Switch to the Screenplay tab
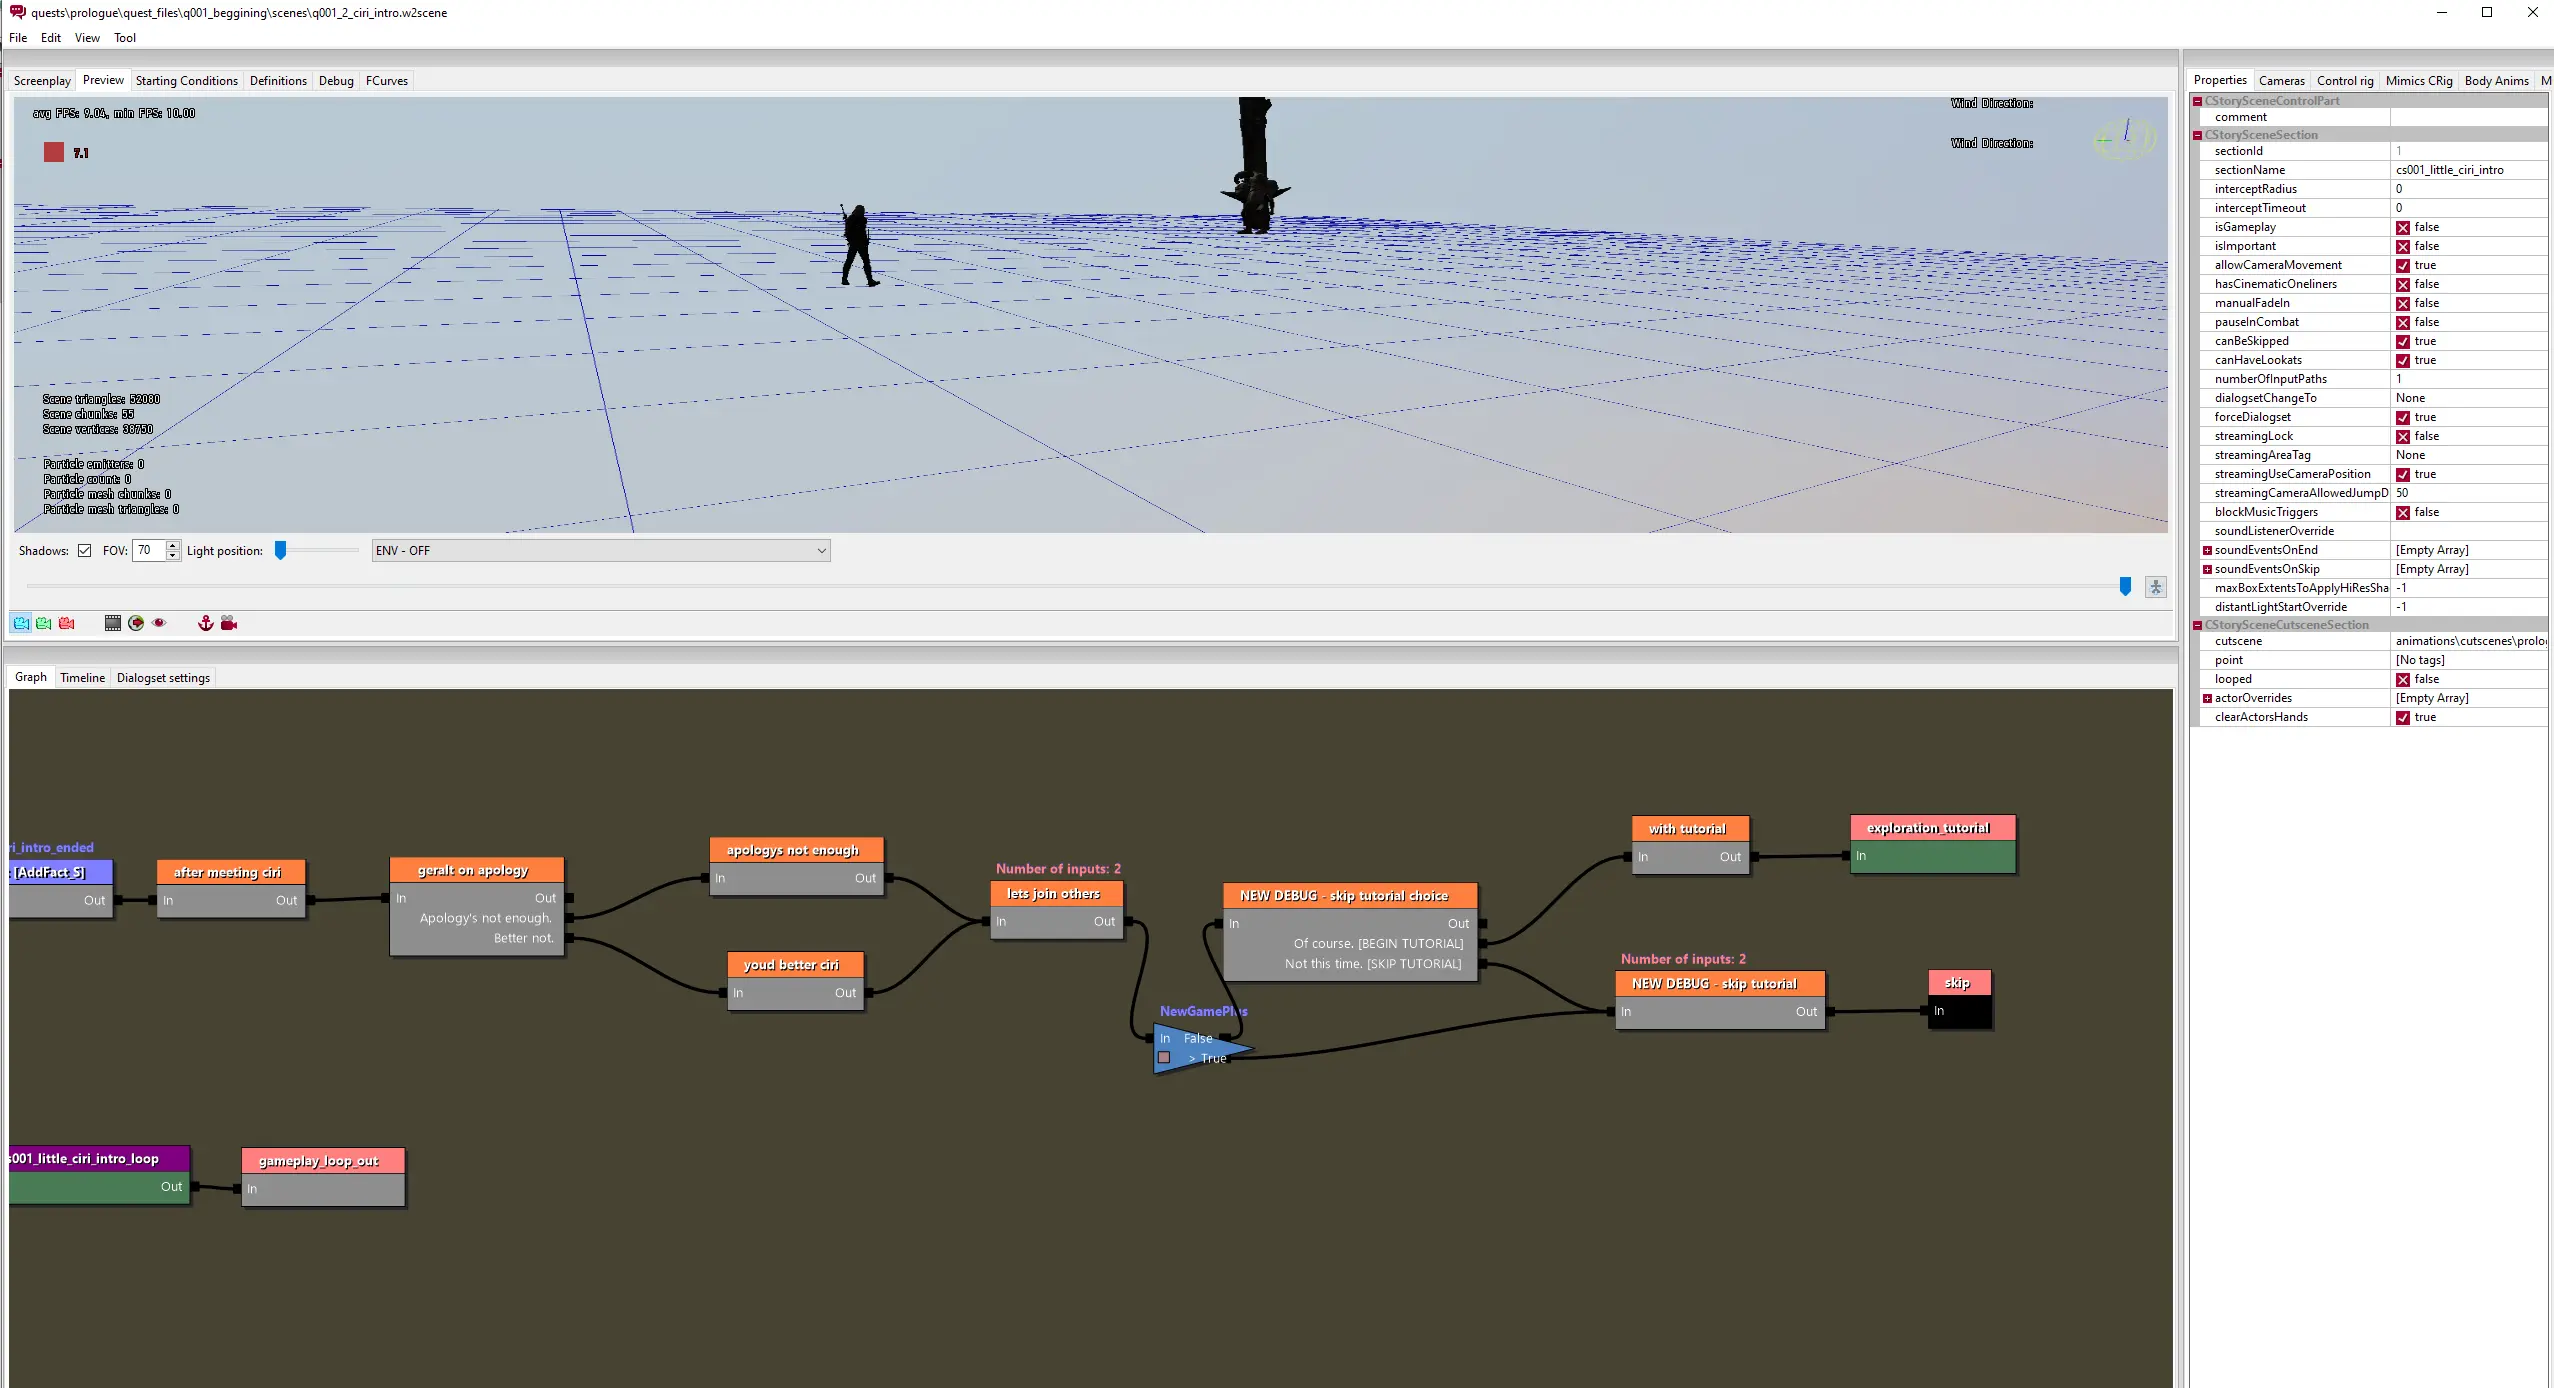2554x1388 pixels. [x=42, y=81]
